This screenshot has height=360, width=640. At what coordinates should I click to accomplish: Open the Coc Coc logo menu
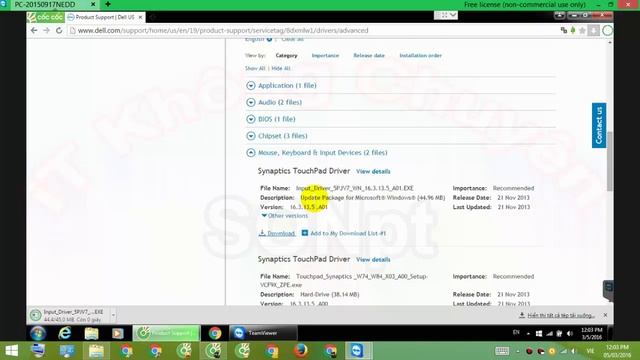(x=46, y=17)
